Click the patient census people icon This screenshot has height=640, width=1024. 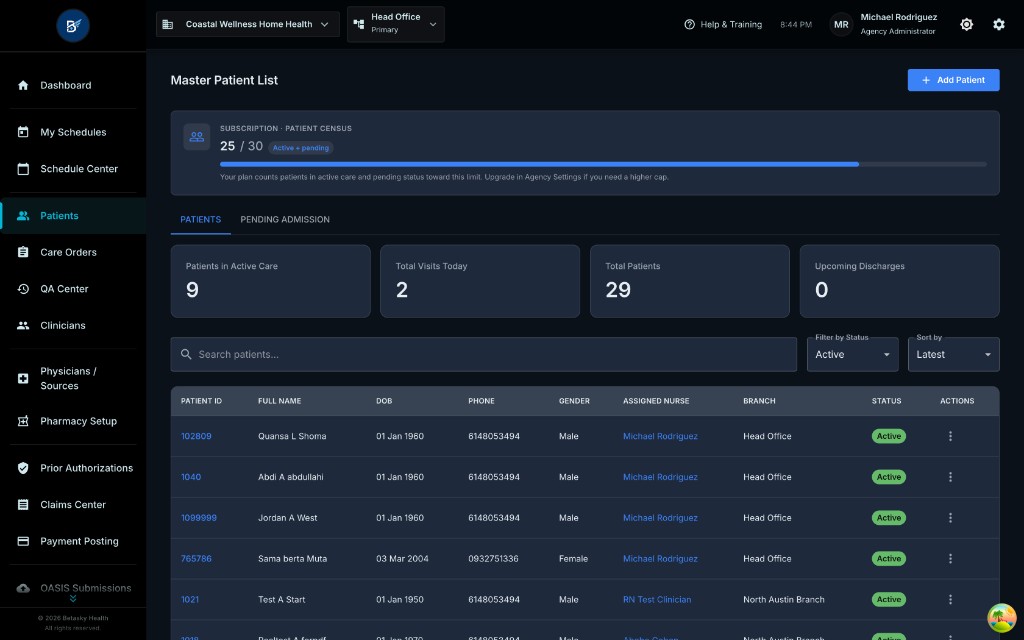(197, 137)
